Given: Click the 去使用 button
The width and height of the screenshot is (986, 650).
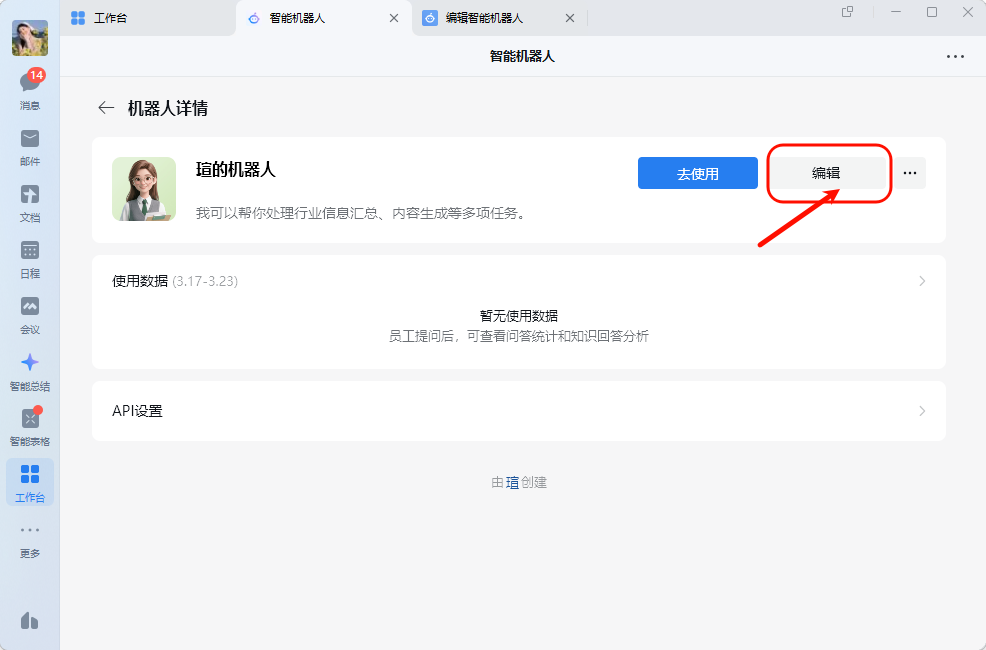Looking at the screenshot, I should point(697,173).
